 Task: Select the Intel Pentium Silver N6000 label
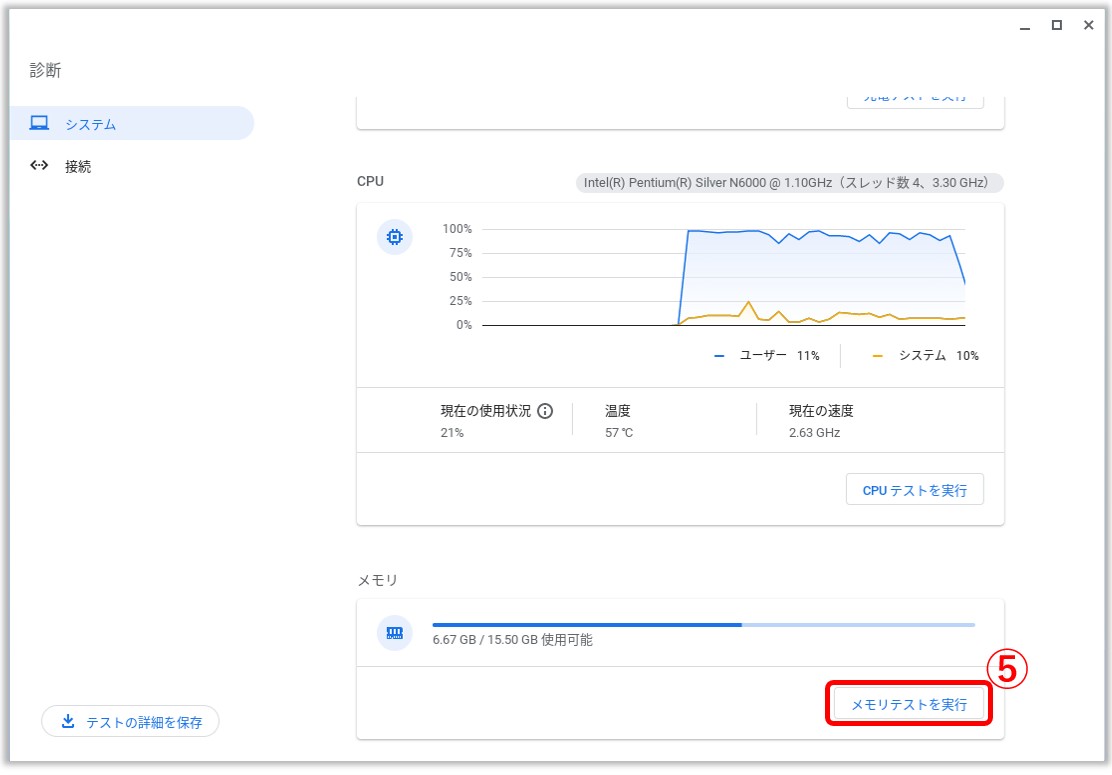click(x=789, y=183)
